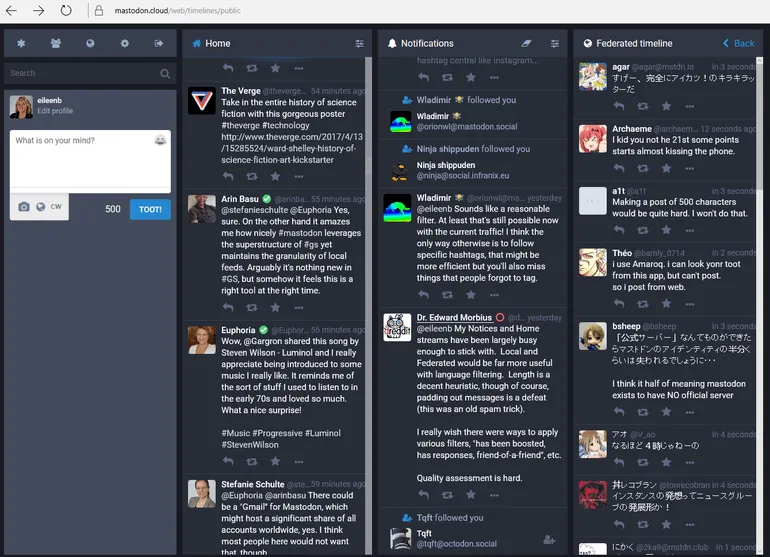
Task: Open more menu on Arin Basu post
Action: pos(299,307)
